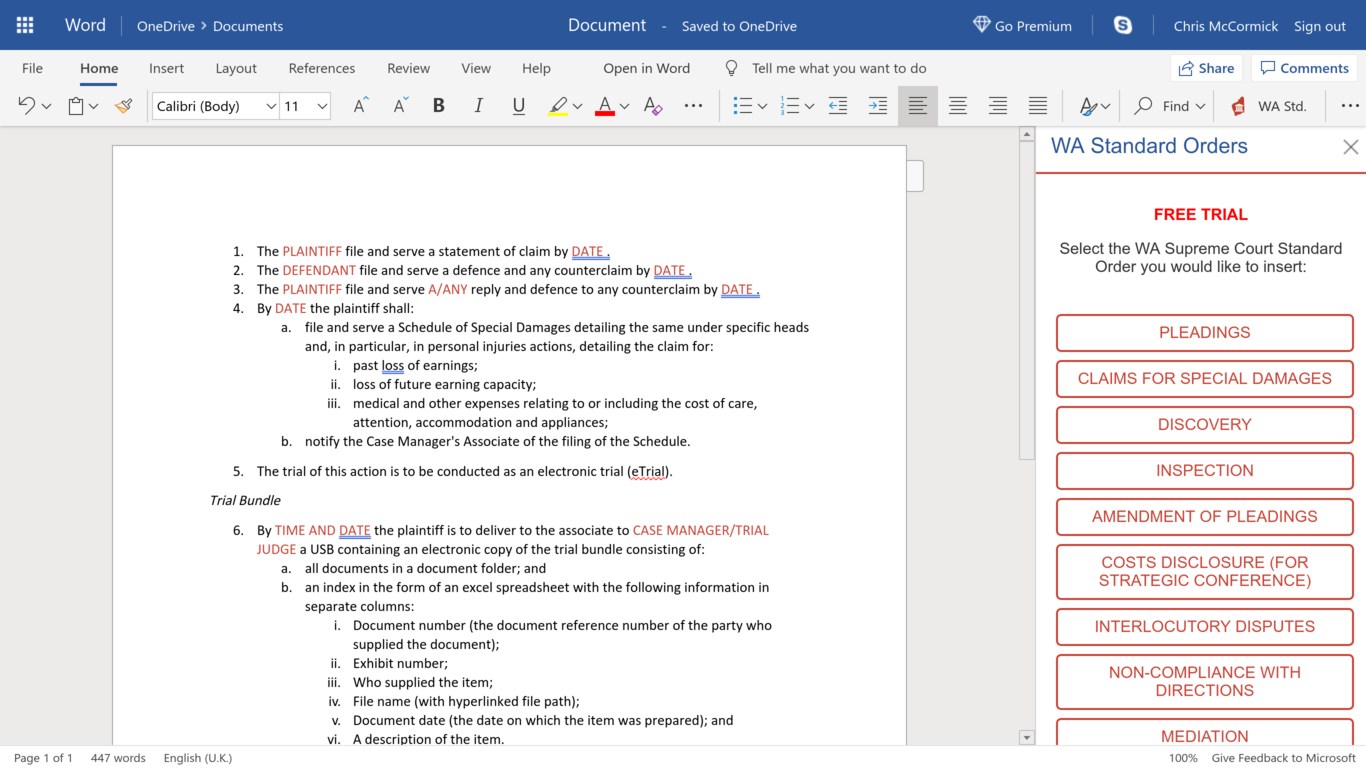Apply red font color

[604, 106]
